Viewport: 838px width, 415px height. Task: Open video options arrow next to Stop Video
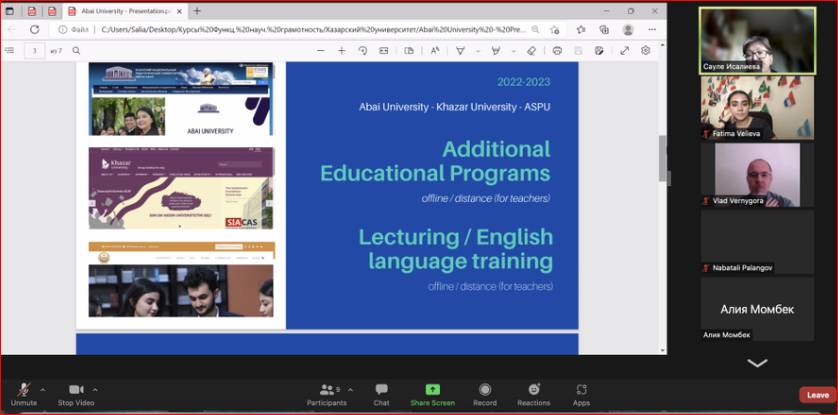pyautogui.click(x=95, y=389)
